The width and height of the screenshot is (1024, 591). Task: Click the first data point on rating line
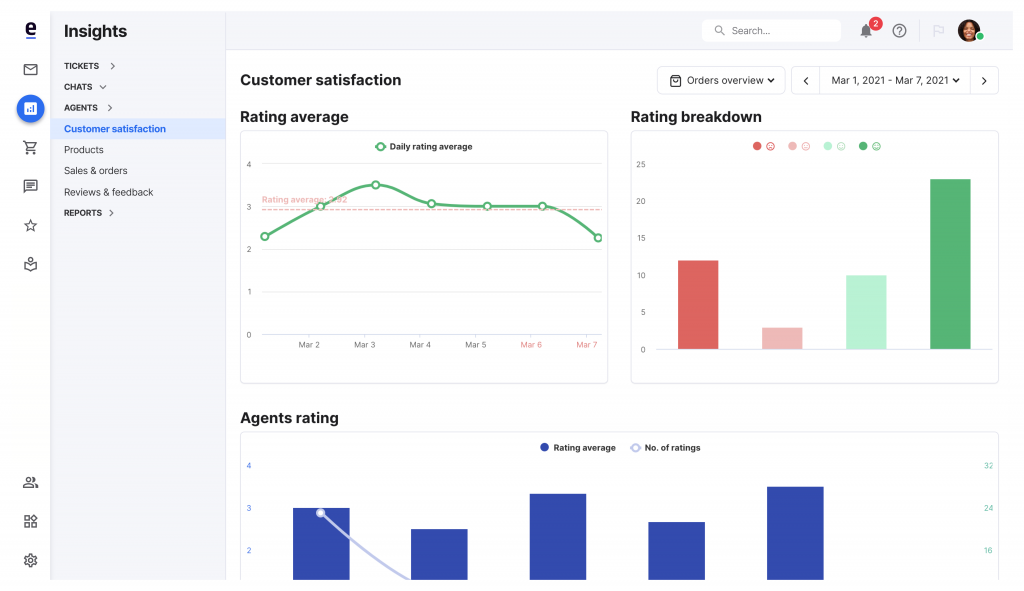pyautogui.click(x=264, y=236)
